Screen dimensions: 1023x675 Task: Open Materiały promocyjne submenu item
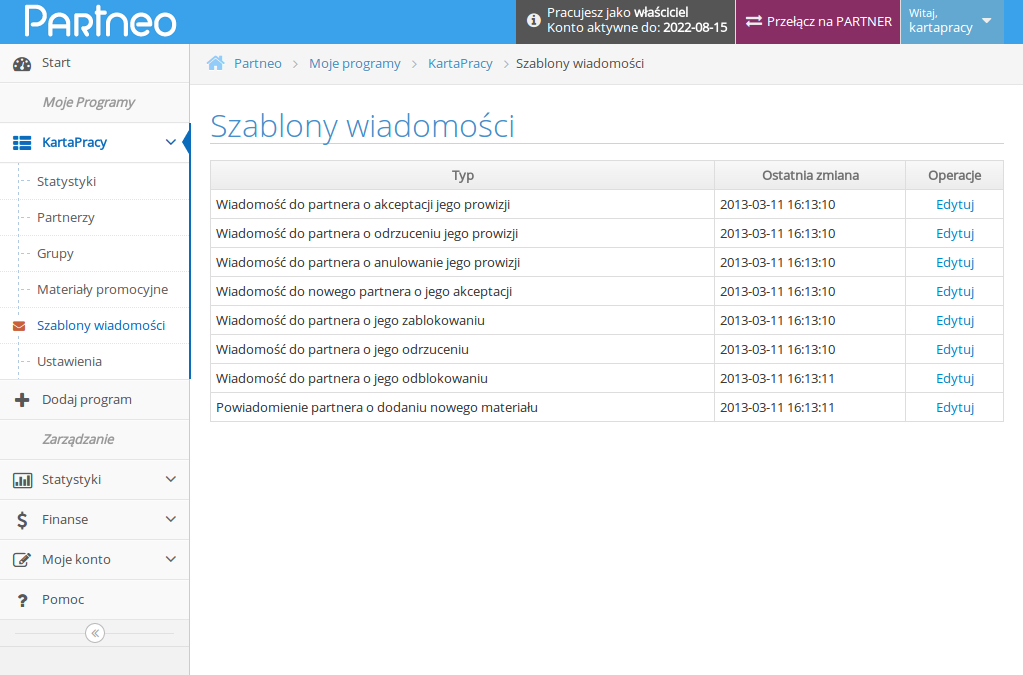click(95, 289)
